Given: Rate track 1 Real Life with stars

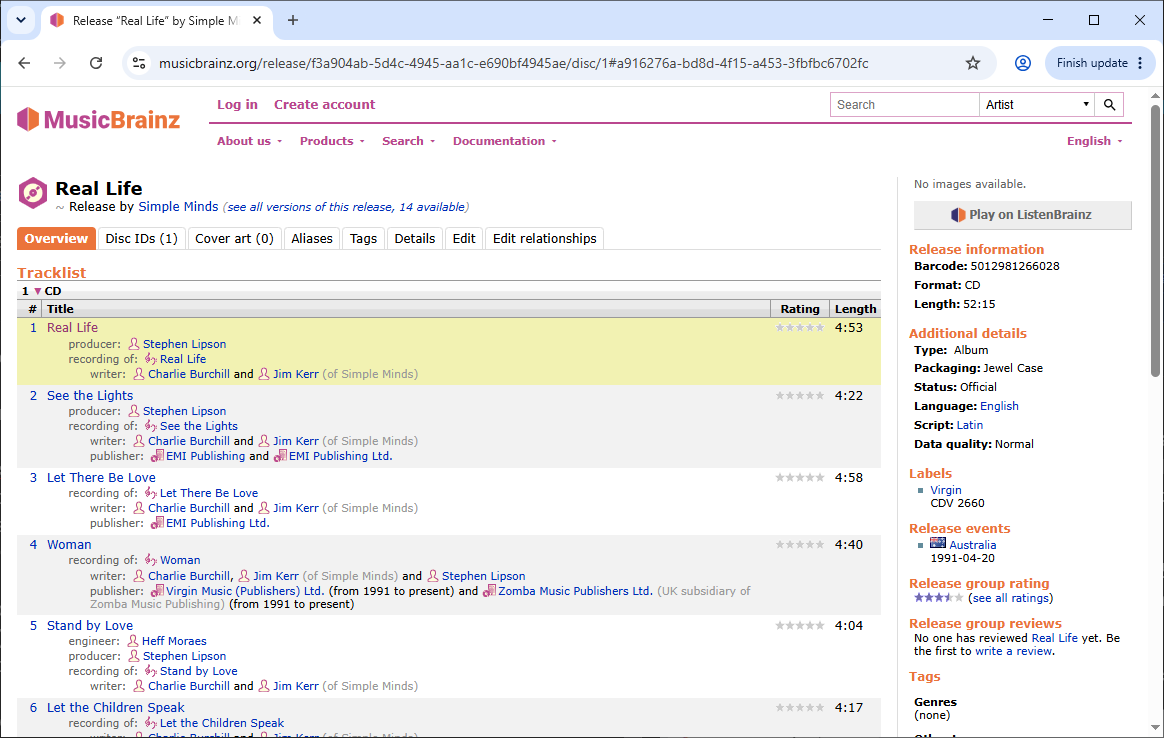Looking at the screenshot, I should coord(800,327).
